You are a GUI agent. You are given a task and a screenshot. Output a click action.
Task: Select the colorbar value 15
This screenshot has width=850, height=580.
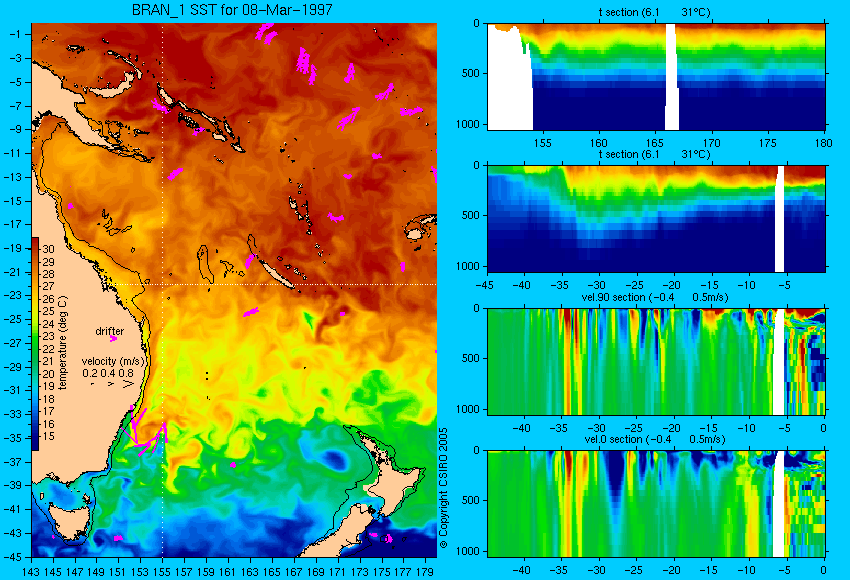tap(48, 436)
